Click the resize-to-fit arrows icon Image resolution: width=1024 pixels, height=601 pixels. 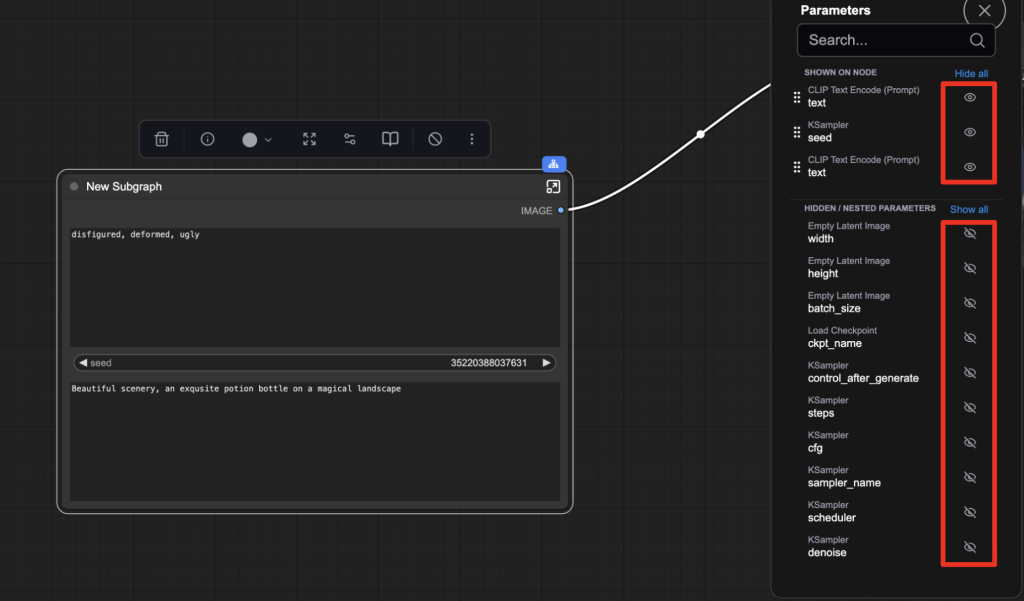[x=309, y=139]
